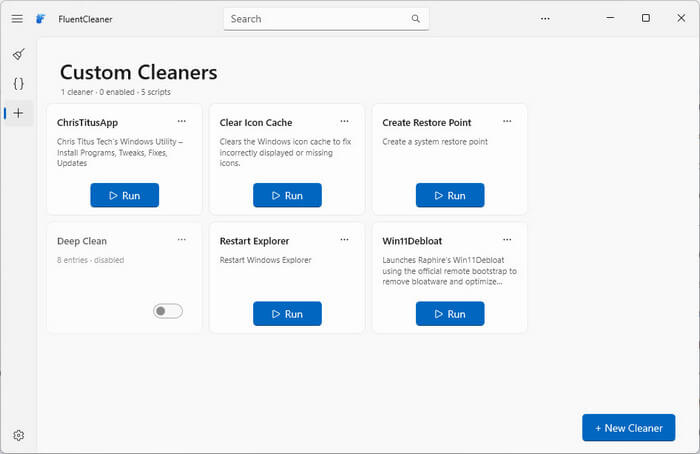Image resolution: width=700 pixels, height=454 pixels.
Task: Run the Restart Explorer script
Action: point(288,313)
